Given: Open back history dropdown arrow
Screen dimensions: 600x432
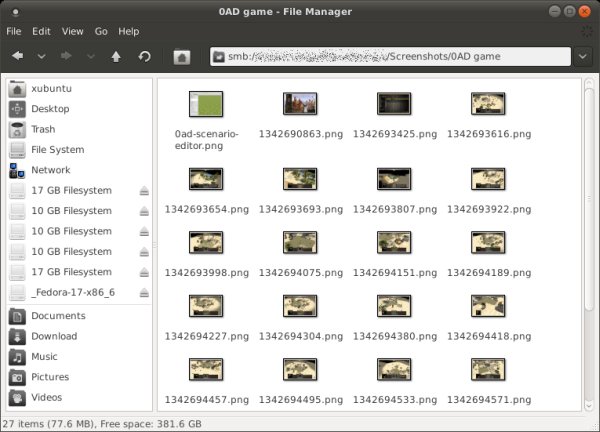Looking at the screenshot, I should (x=41, y=57).
